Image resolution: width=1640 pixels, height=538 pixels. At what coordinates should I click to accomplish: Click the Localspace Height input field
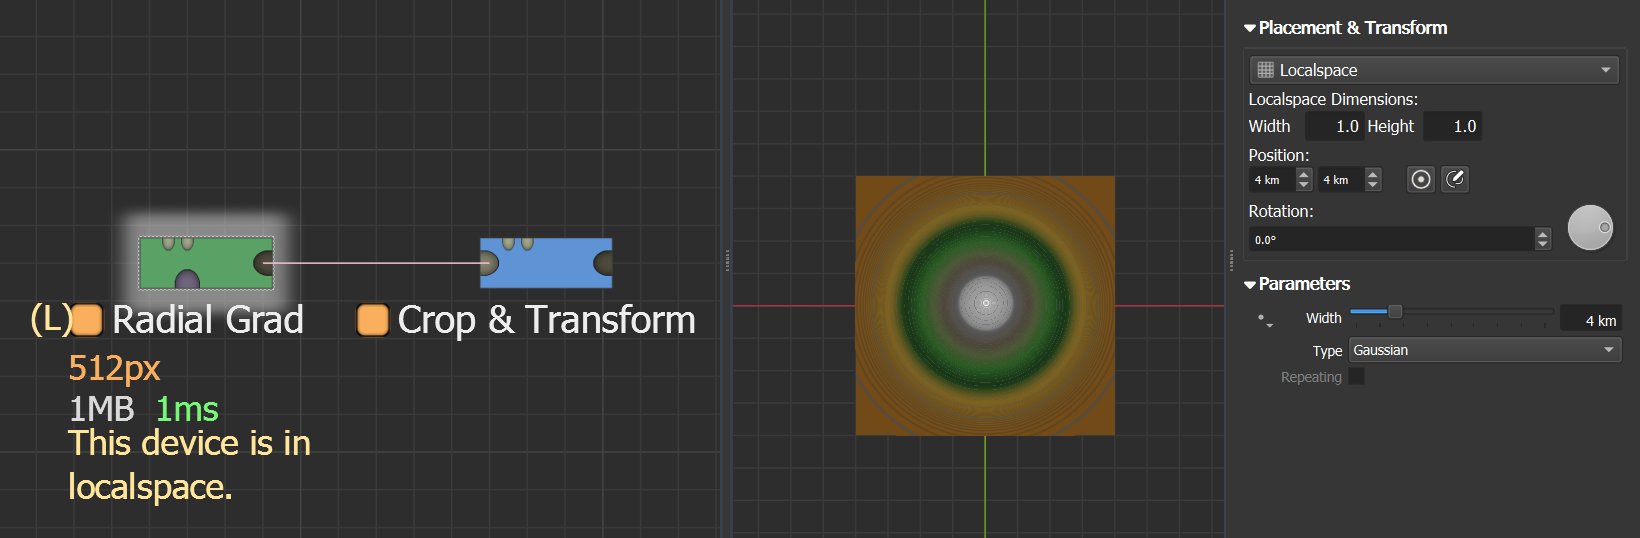click(1452, 126)
